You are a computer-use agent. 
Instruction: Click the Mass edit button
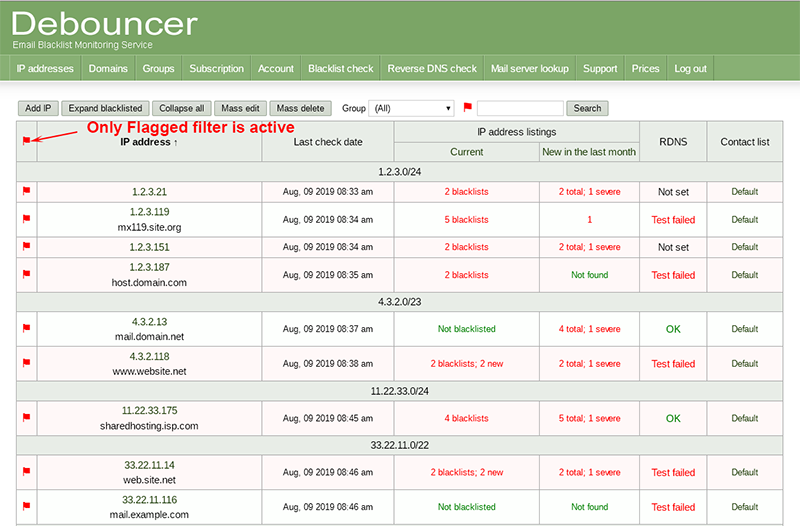(240, 108)
